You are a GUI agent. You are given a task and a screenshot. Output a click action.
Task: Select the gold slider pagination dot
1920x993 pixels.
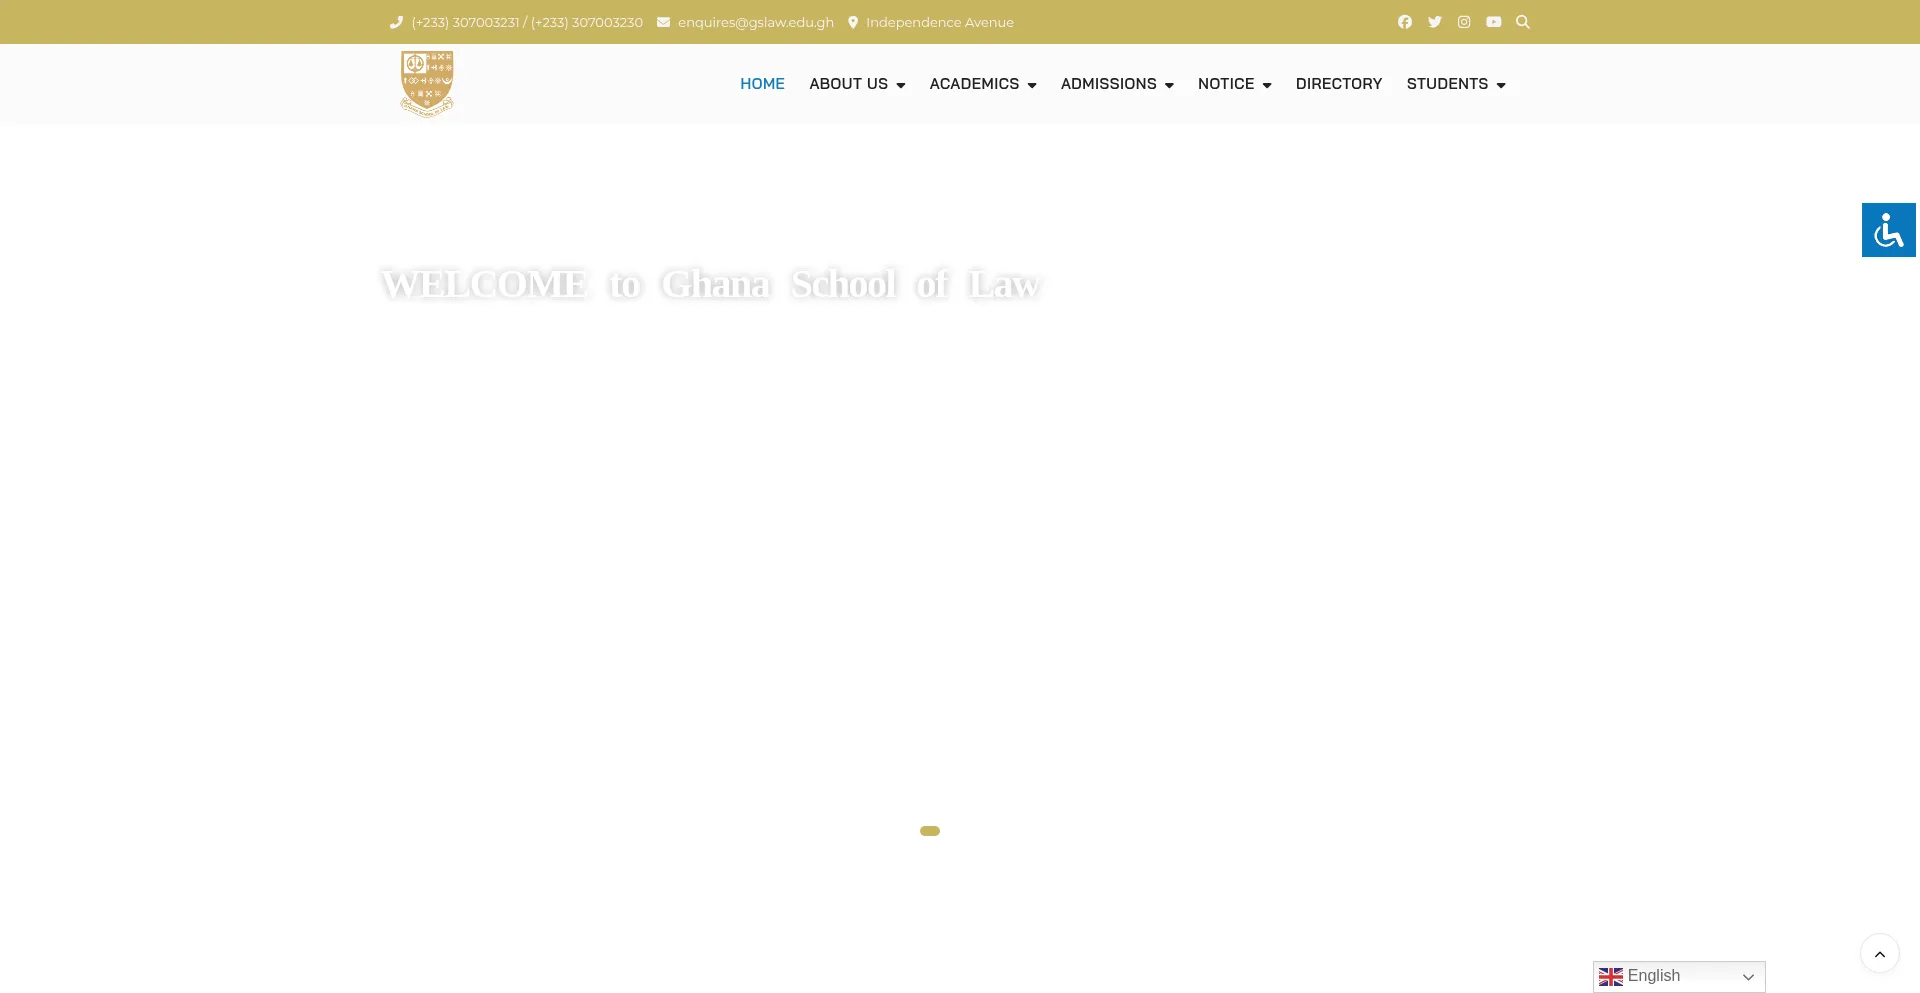click(x=930, y=831)
